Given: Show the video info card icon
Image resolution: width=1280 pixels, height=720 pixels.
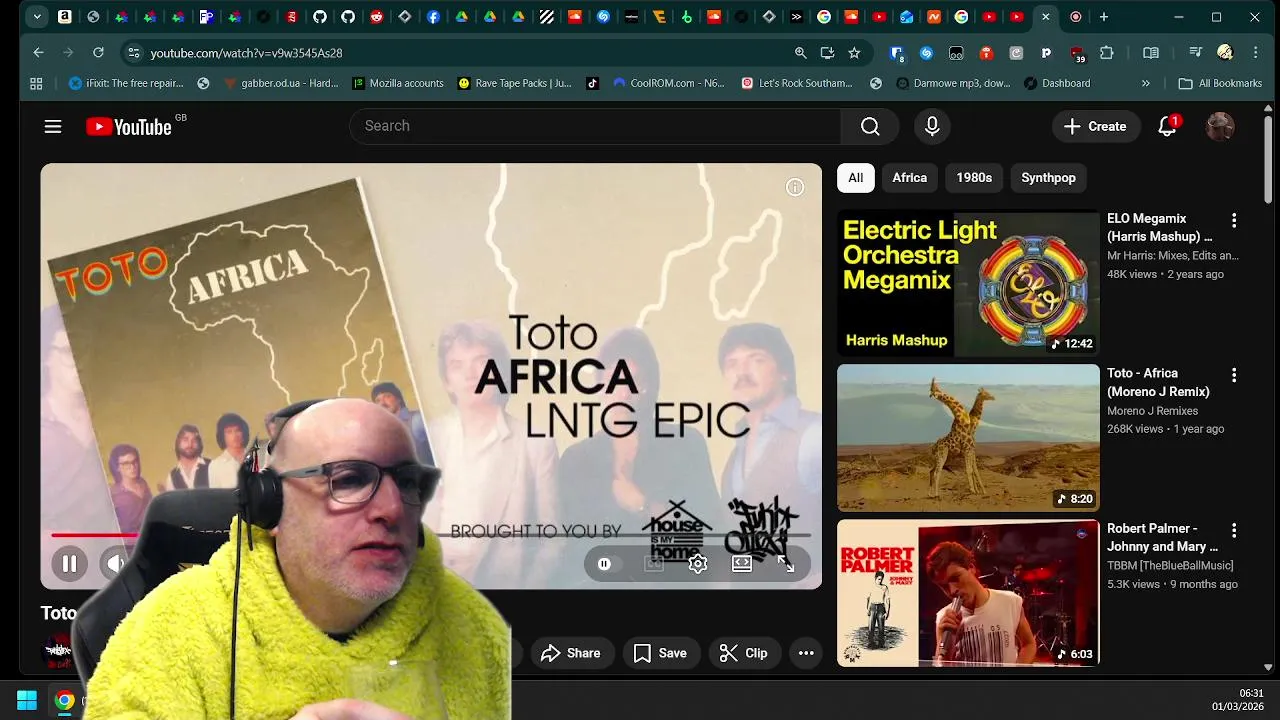Looking at the screenshot, I should 795,187.
